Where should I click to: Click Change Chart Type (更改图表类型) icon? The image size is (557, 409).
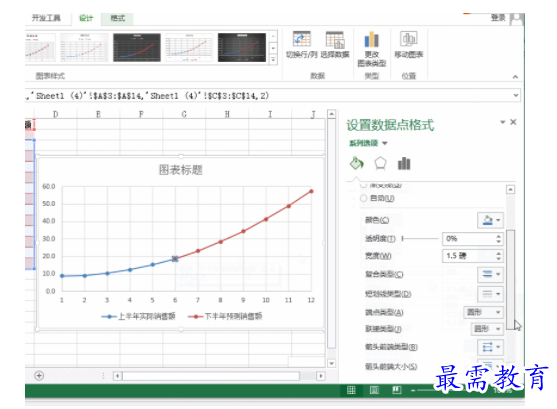pyautogui.click(x=372, y=39)
